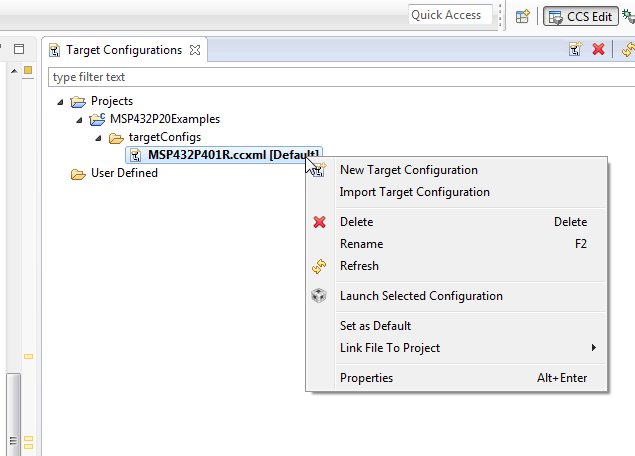Click the Refresh toolbar icon in the view header
Image resolution: width=635 pixels, height=456 pixels.
(627, 49)
